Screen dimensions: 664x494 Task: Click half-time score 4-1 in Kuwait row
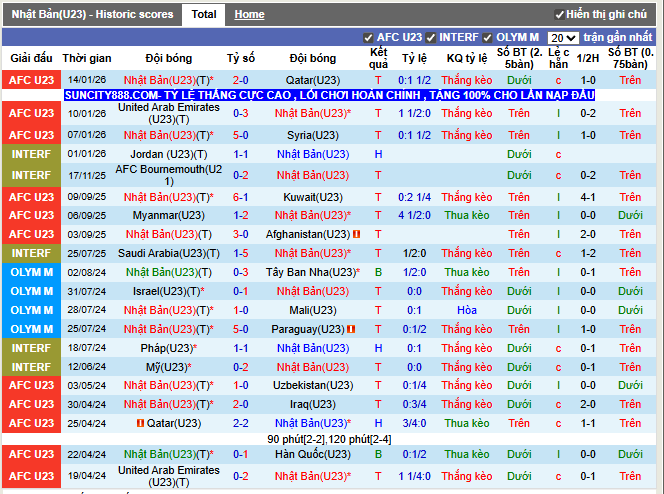coord(588,197)
